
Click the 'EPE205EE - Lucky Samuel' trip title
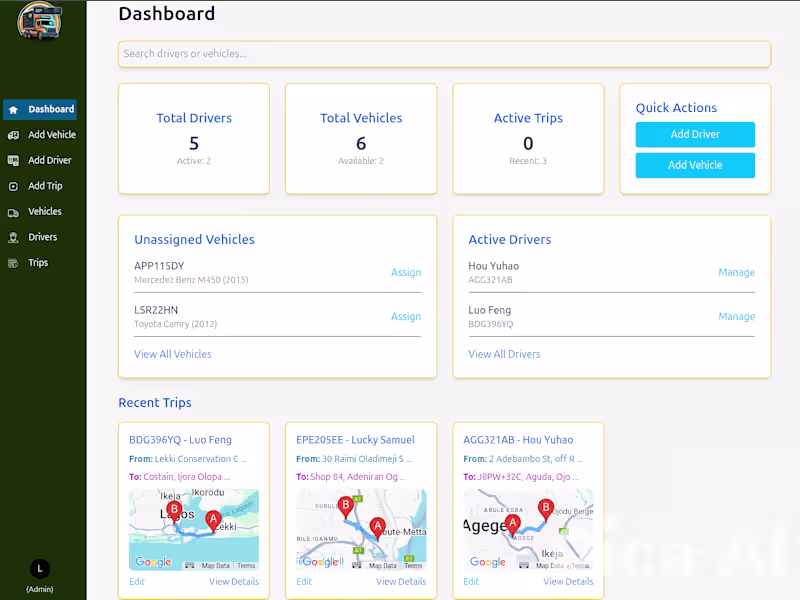click(x=355, y=440)
